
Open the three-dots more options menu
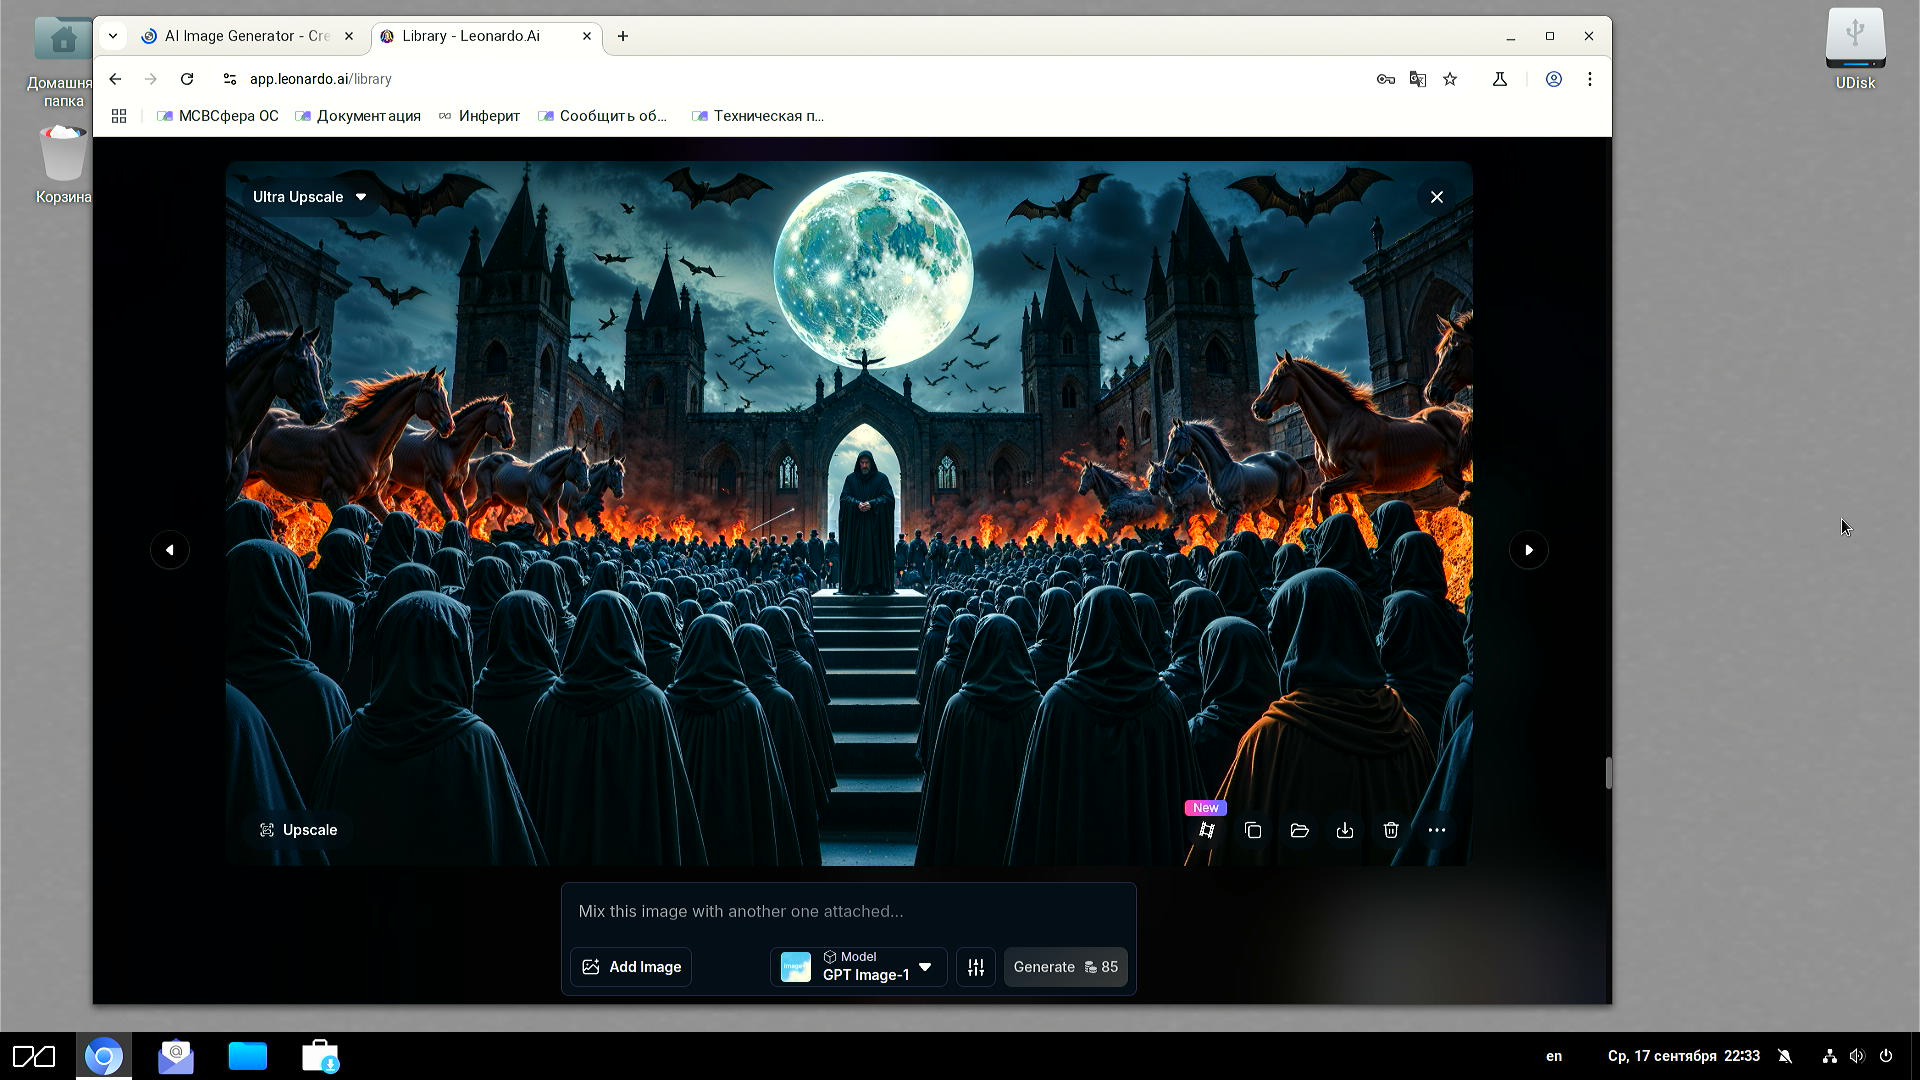coord(1437,830)
